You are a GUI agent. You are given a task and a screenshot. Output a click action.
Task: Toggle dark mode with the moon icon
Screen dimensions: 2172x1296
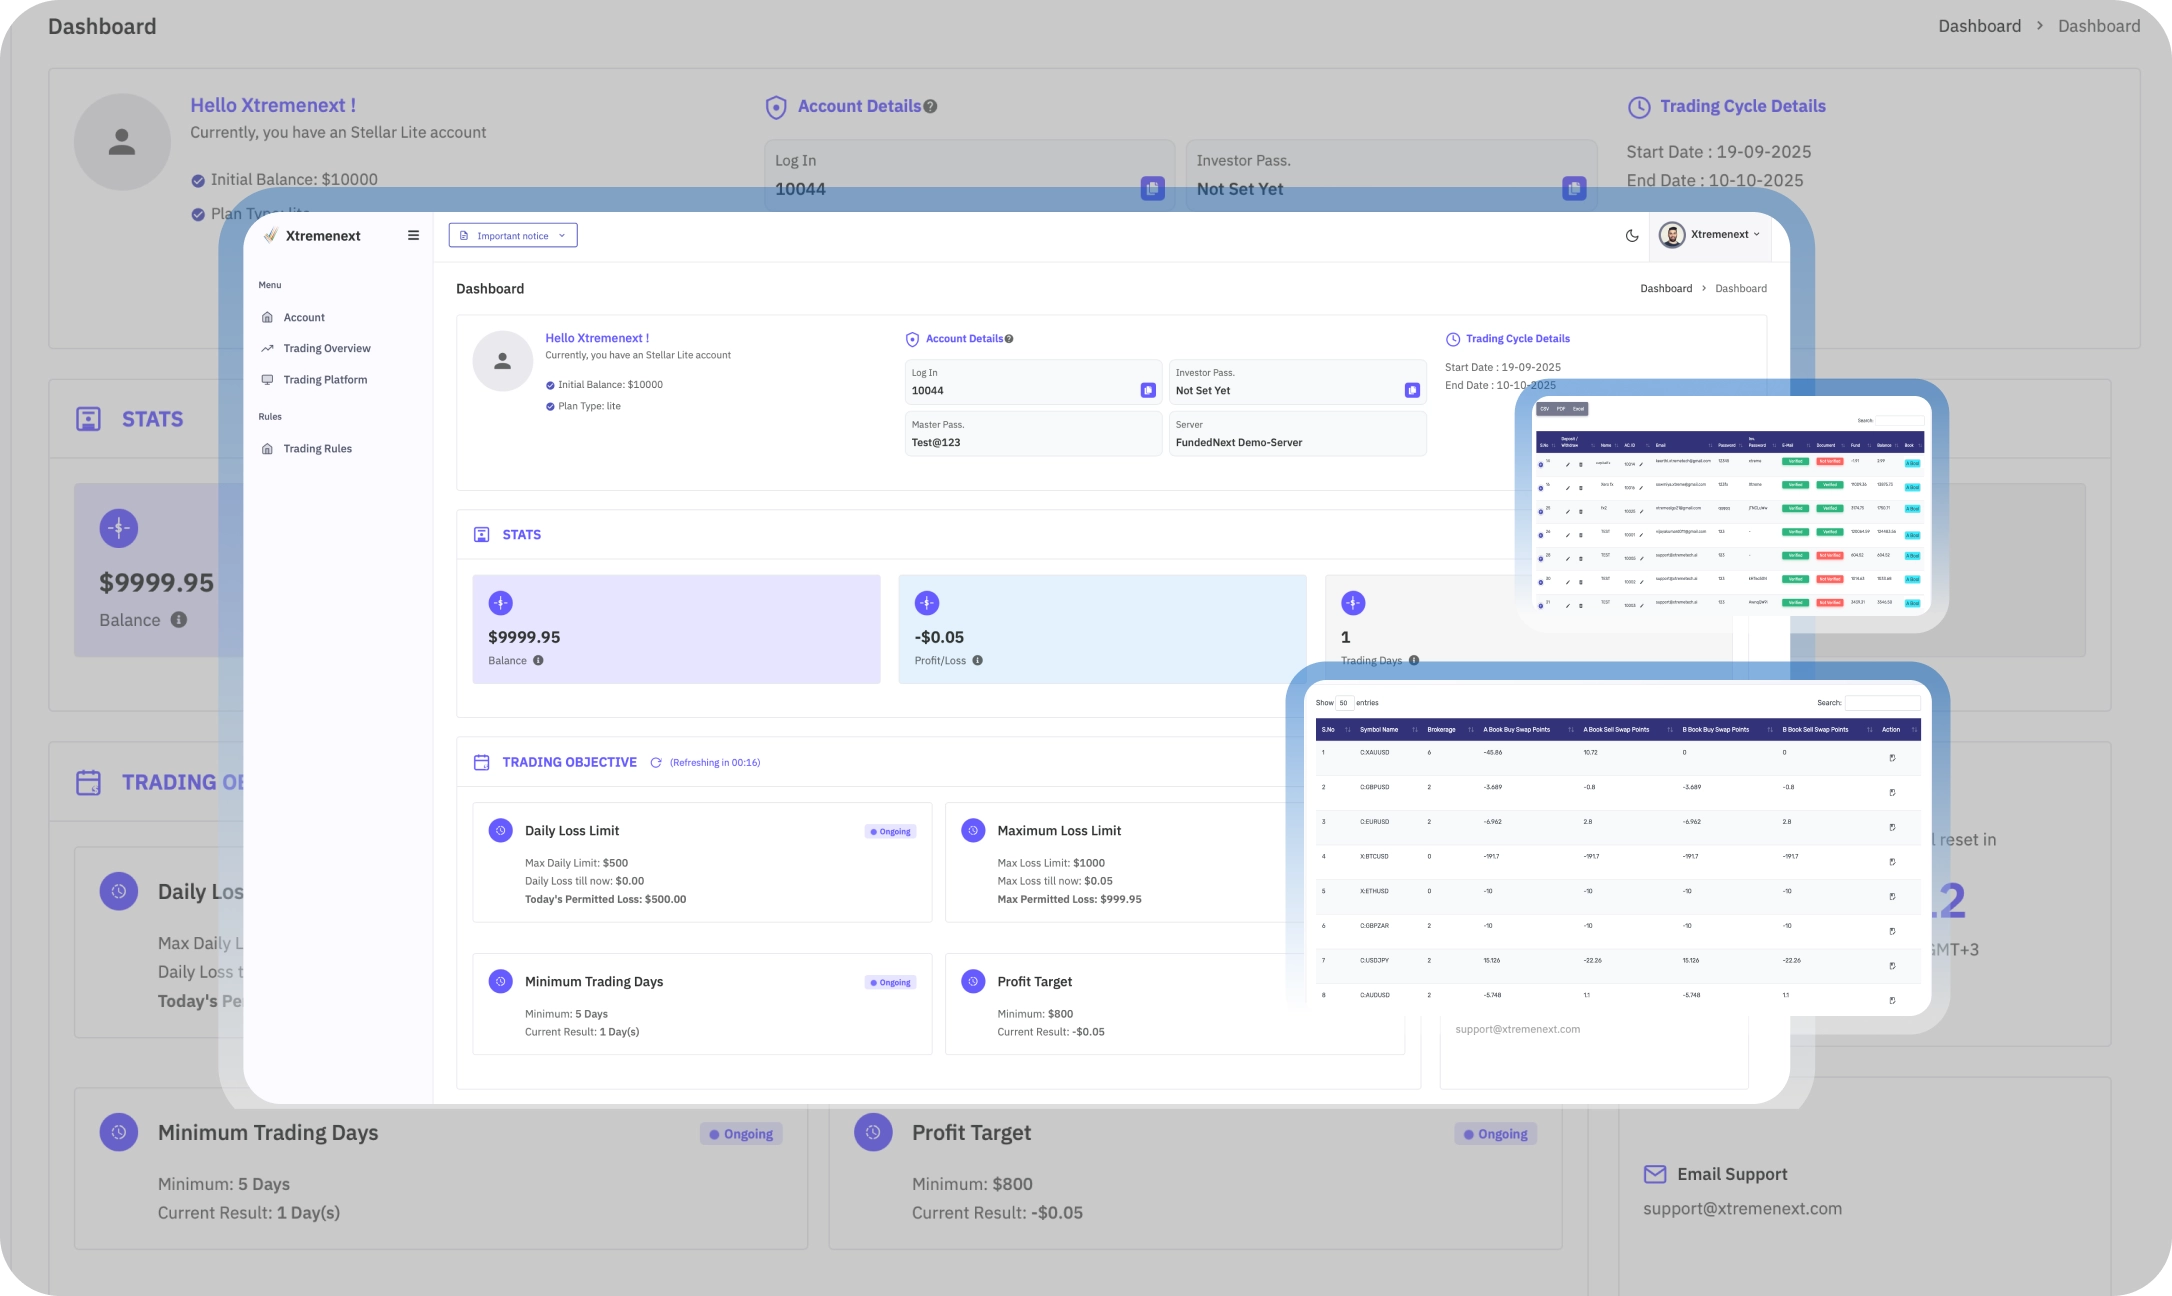(1632, 236)
